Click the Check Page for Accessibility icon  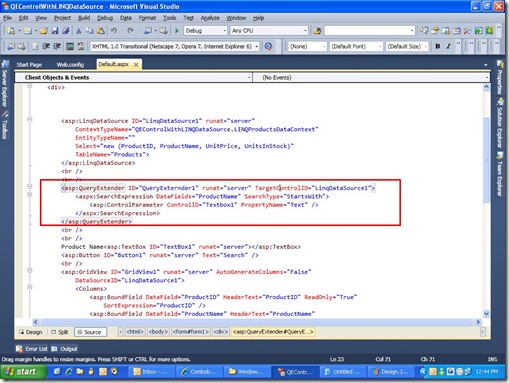269,46
